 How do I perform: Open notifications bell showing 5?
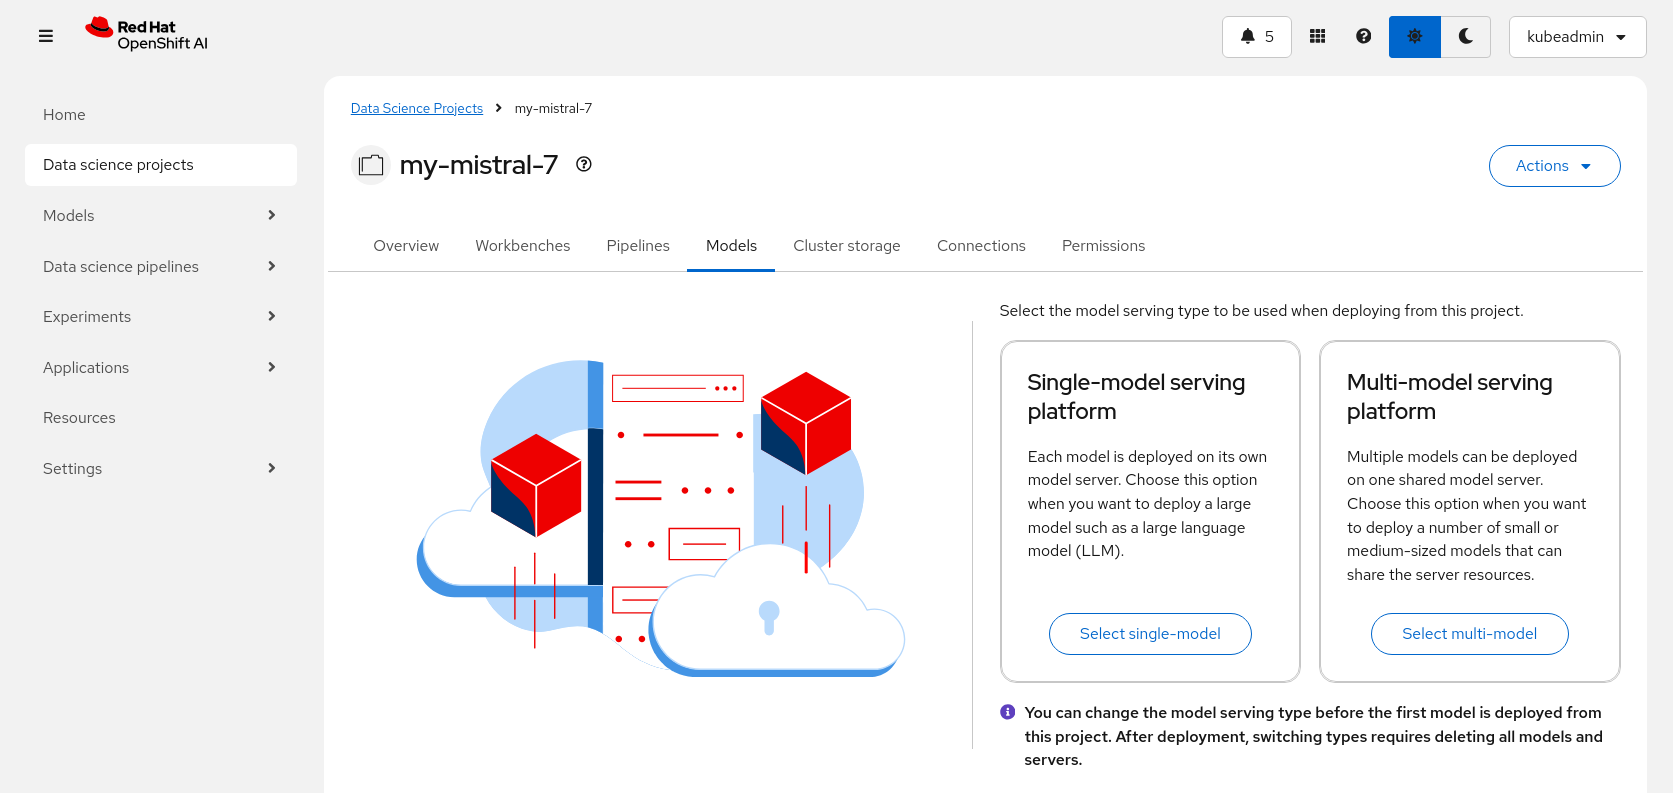coord(1257,37)
